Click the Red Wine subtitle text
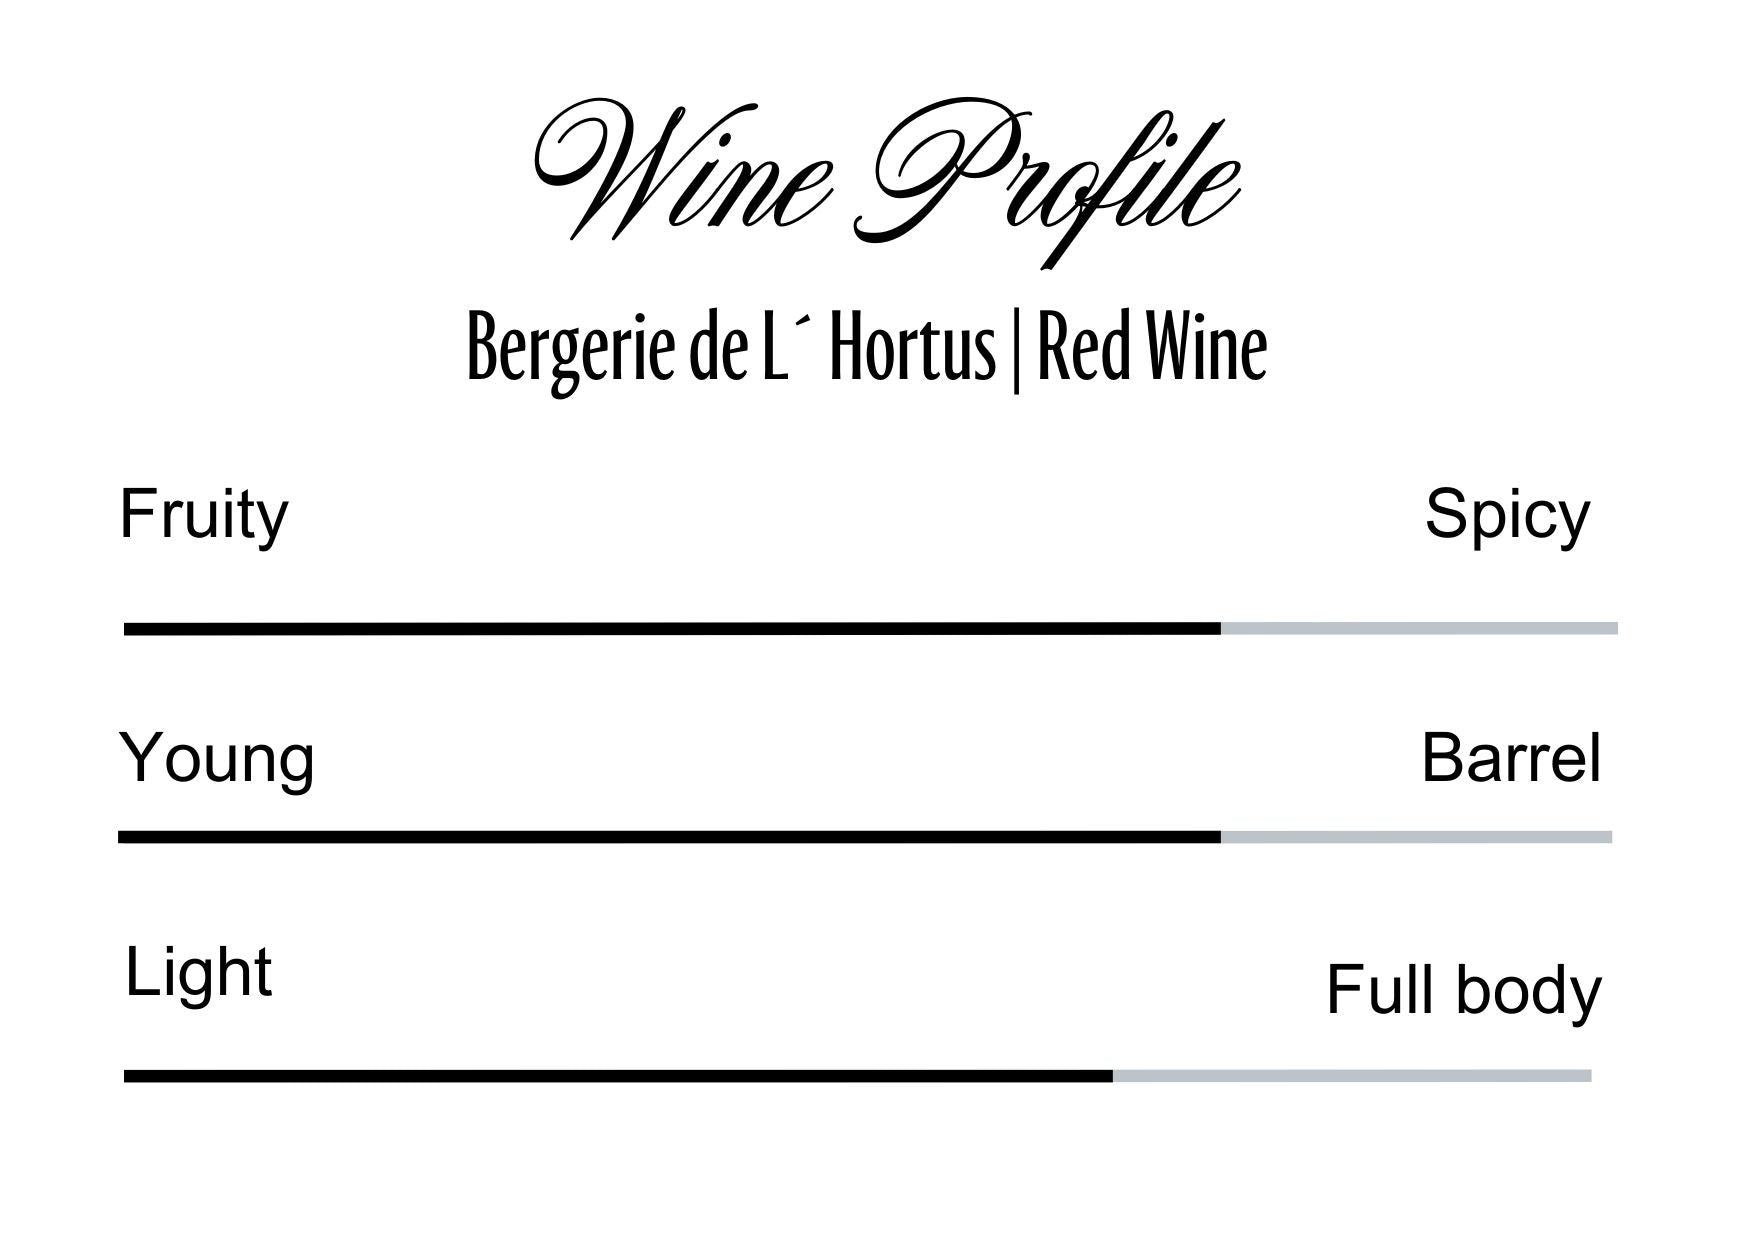The height and width of the screenshot is (1240, 1748). point(1152,348)
